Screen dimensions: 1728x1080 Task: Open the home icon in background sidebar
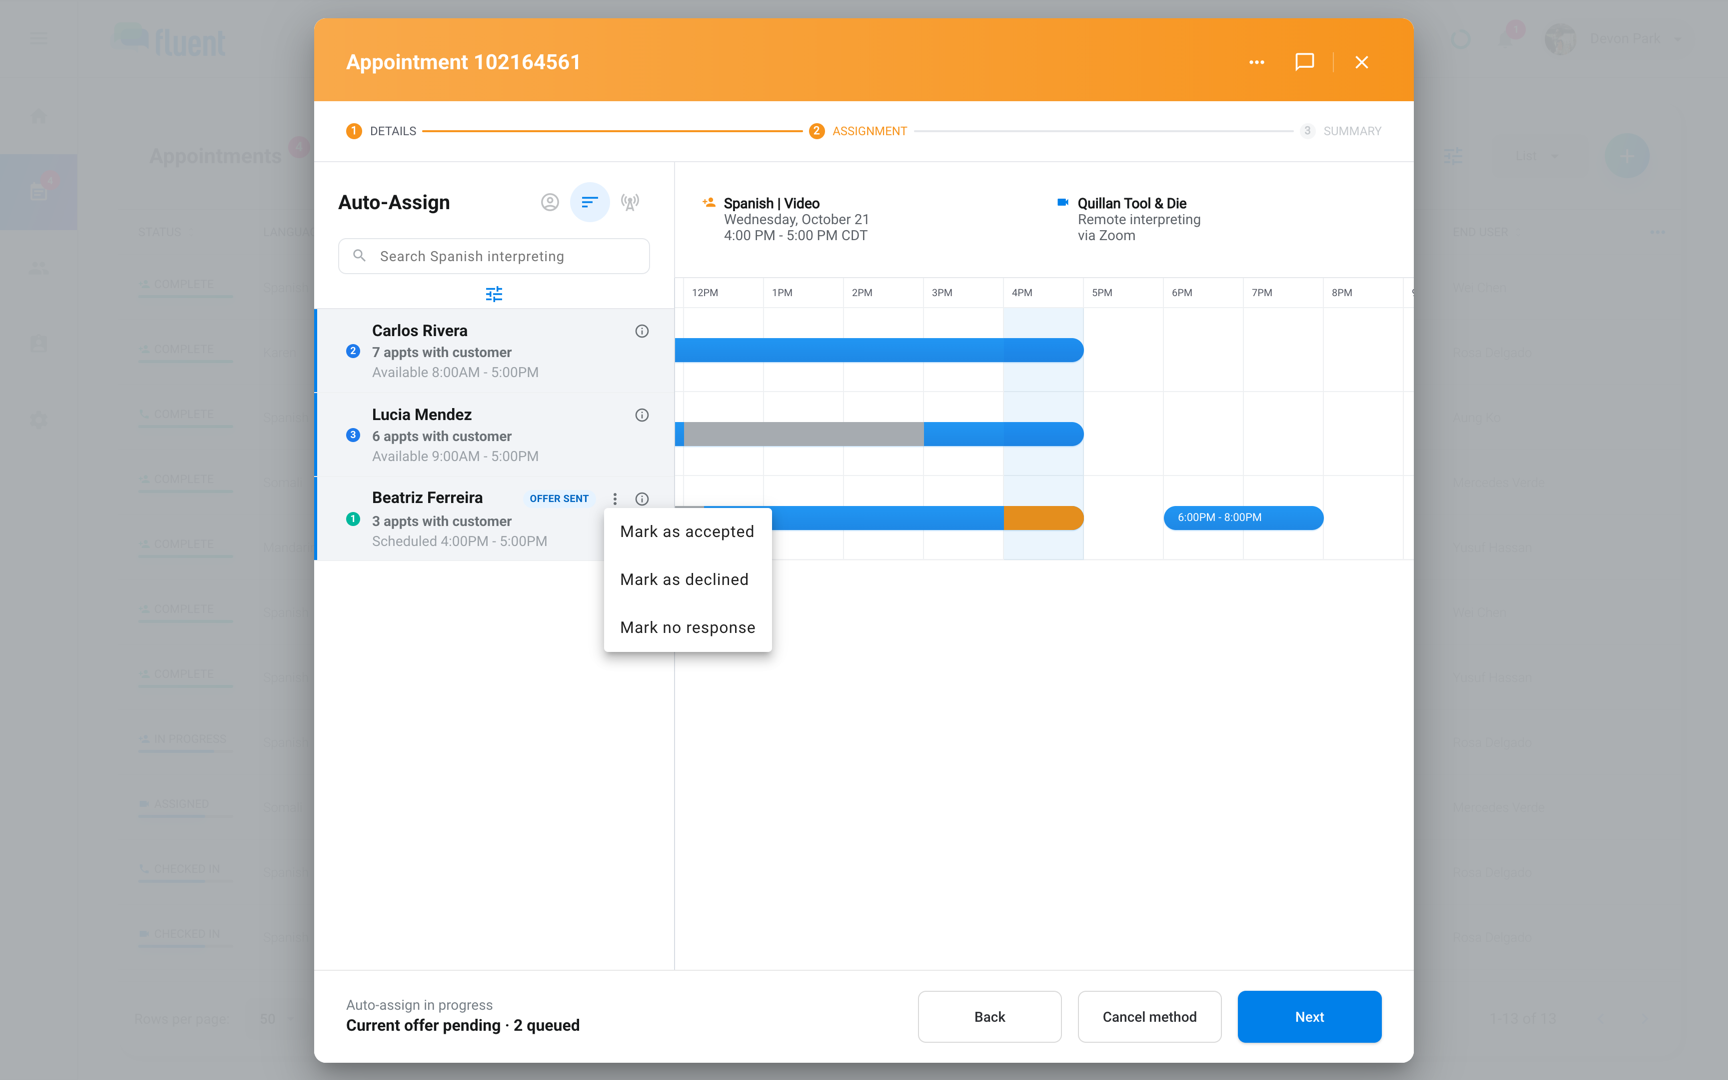[39, 117]
